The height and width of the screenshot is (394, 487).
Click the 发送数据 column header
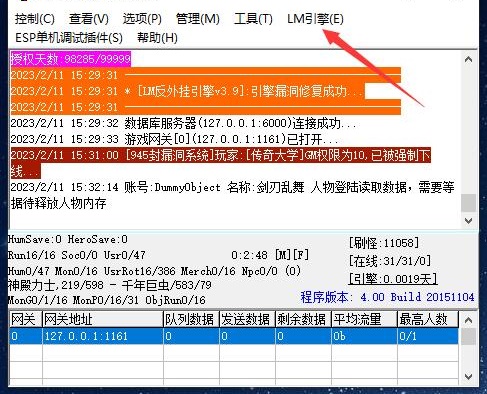[247, 319]
